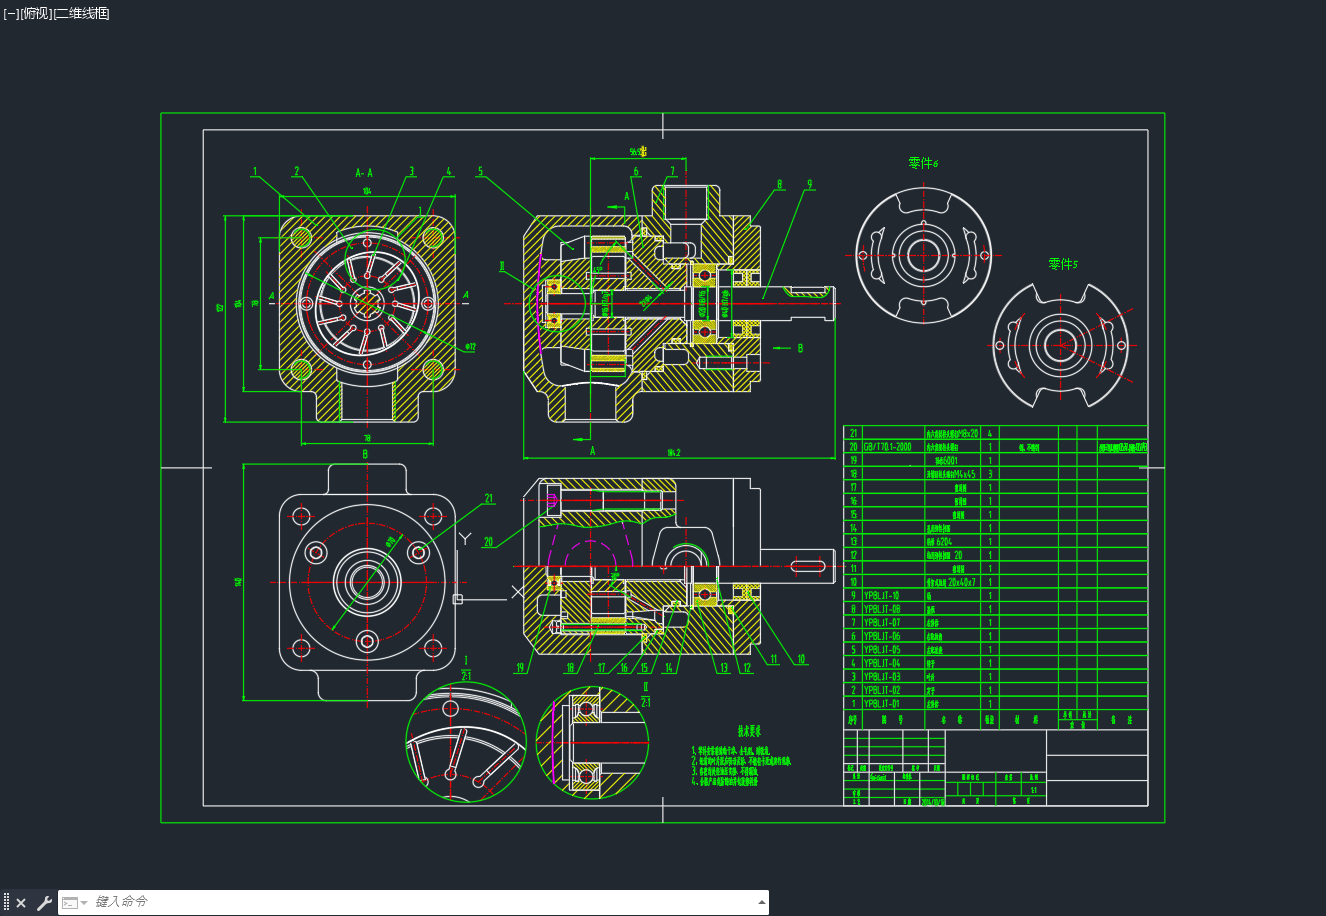Viewport: 1326px width, 916px height.
Task: Select the YPBLJT-04 part code
Action: 882,663
